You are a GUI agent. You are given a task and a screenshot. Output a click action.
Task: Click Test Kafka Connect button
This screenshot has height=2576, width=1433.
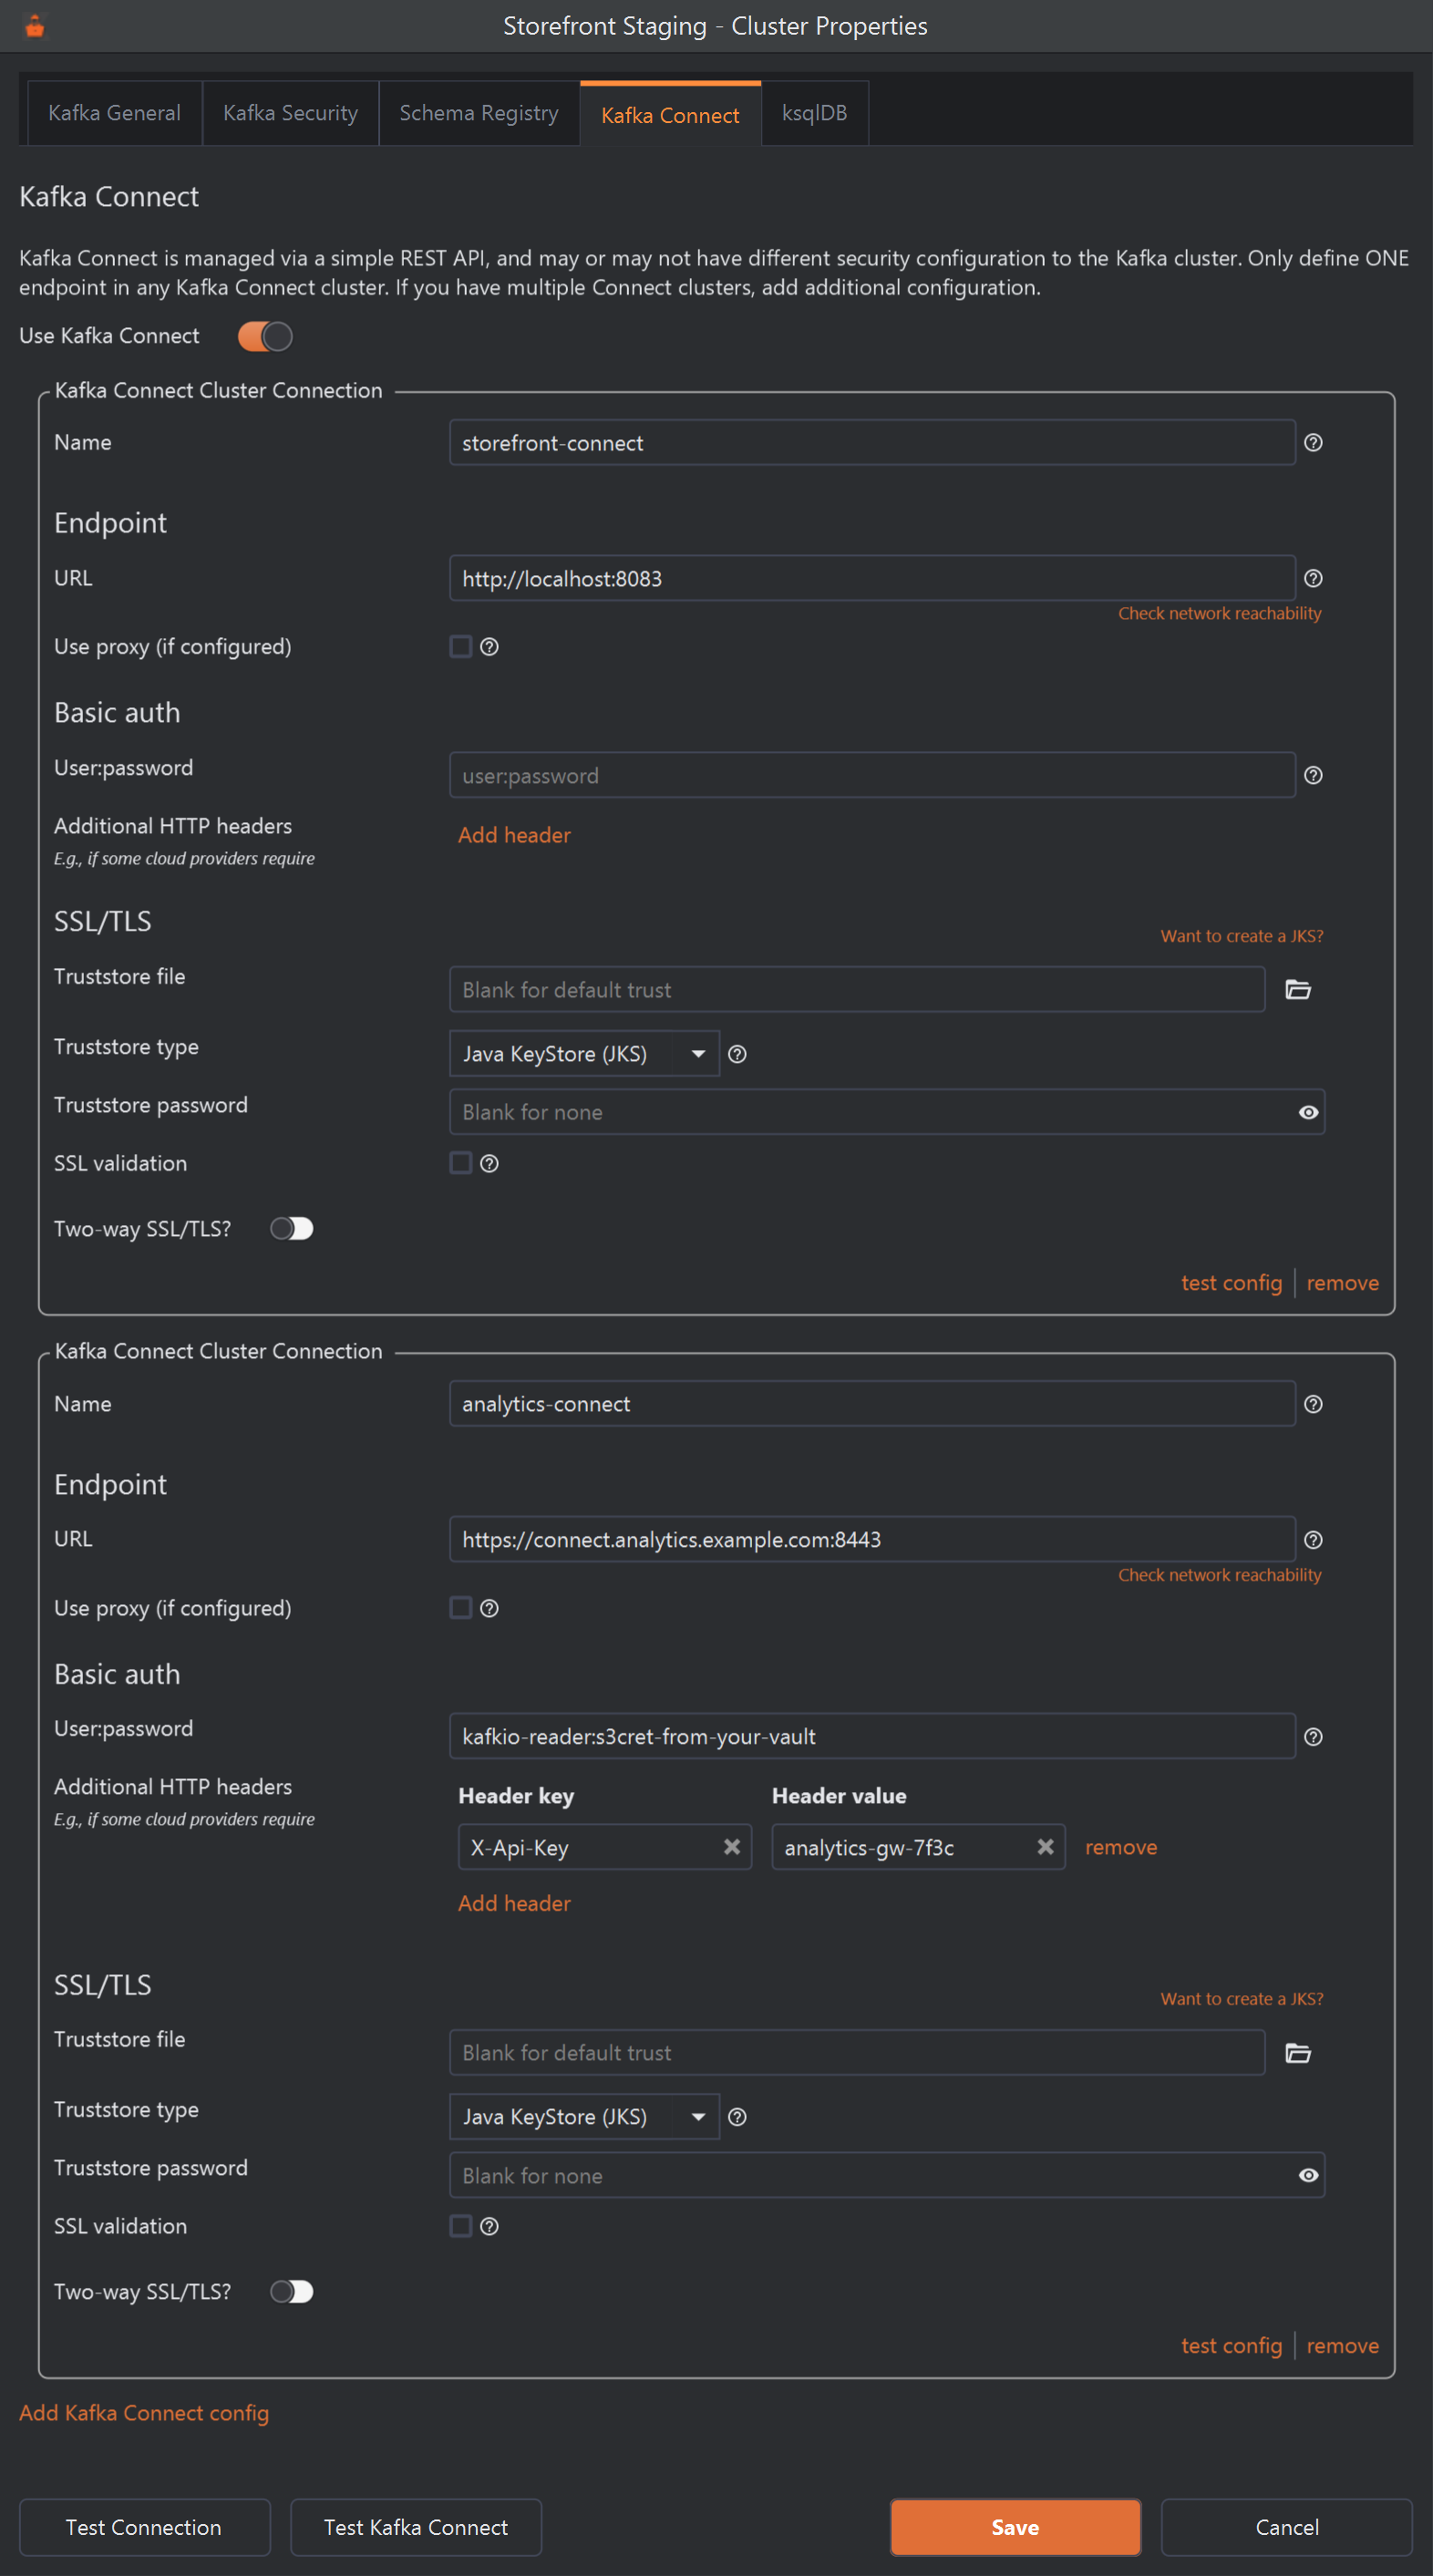click(x=416, y=2527)
